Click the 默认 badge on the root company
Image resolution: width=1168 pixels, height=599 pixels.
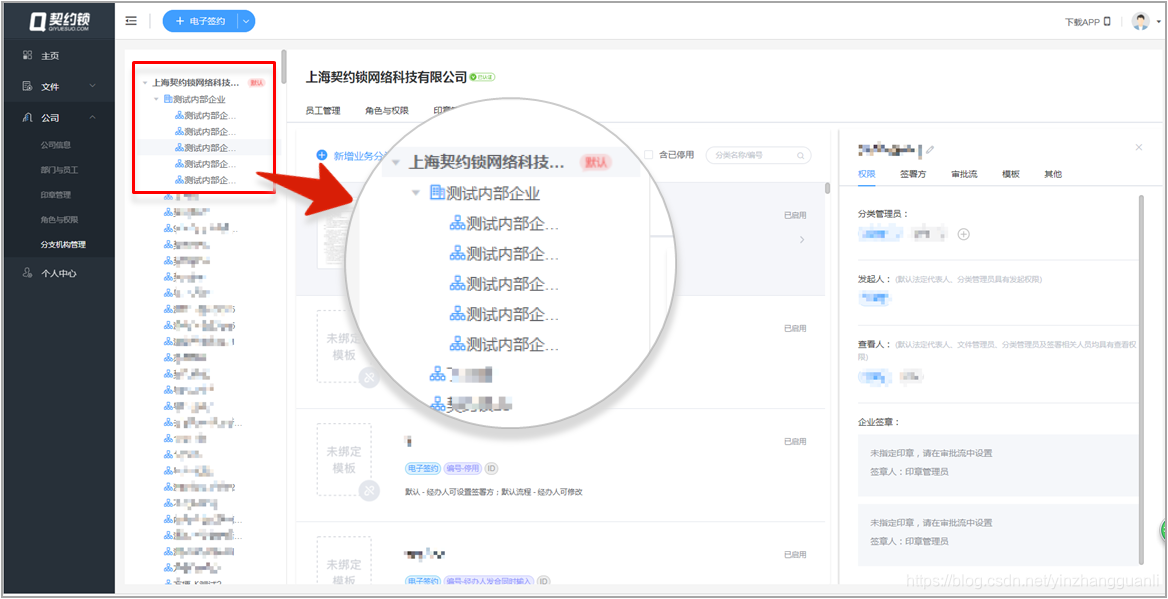[x=256, y=83]
